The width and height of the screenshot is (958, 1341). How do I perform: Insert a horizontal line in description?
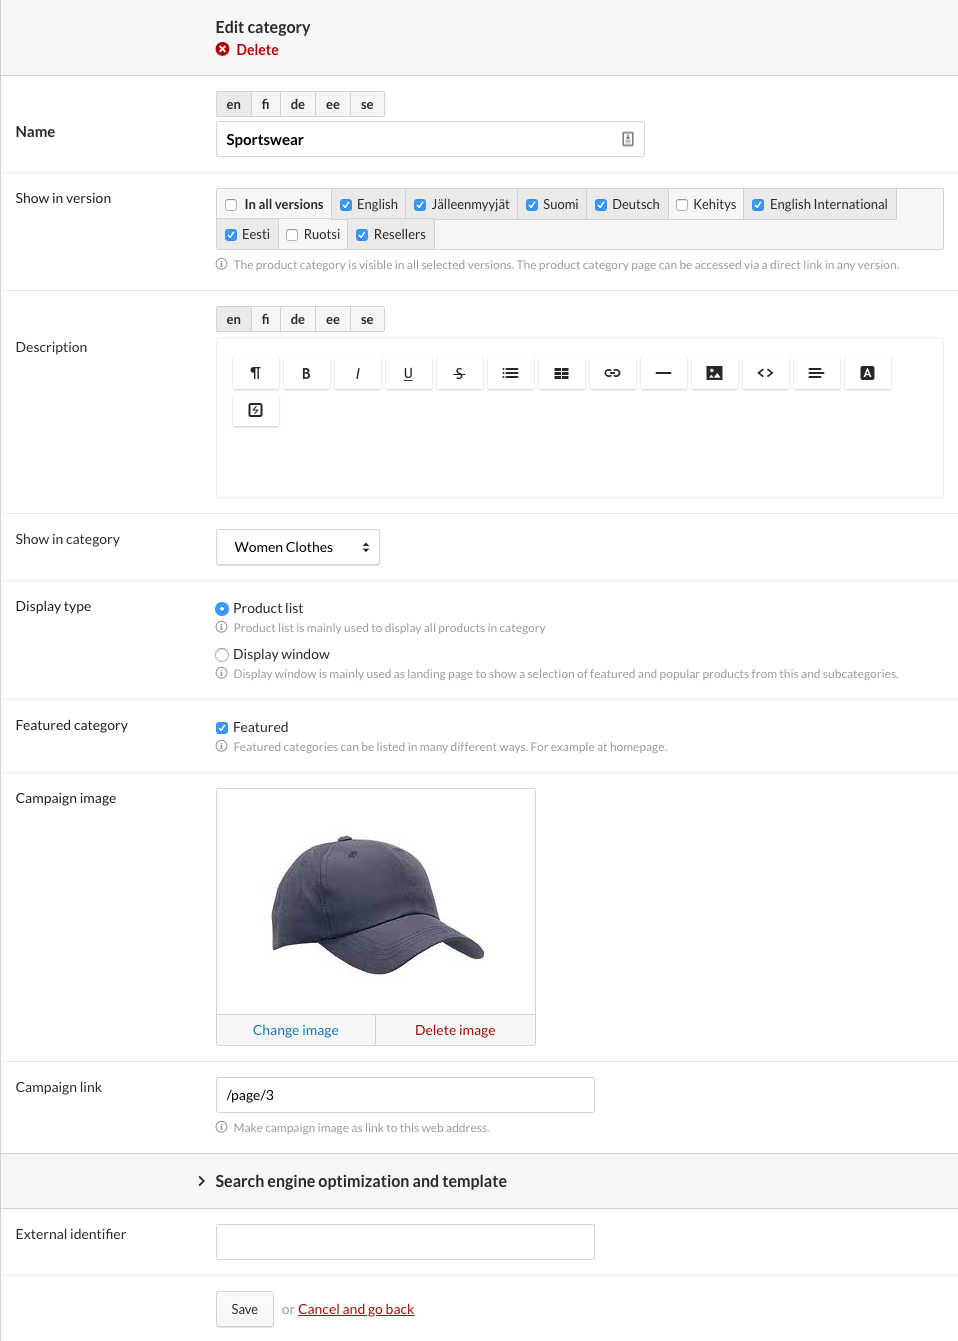pos(663,373)
